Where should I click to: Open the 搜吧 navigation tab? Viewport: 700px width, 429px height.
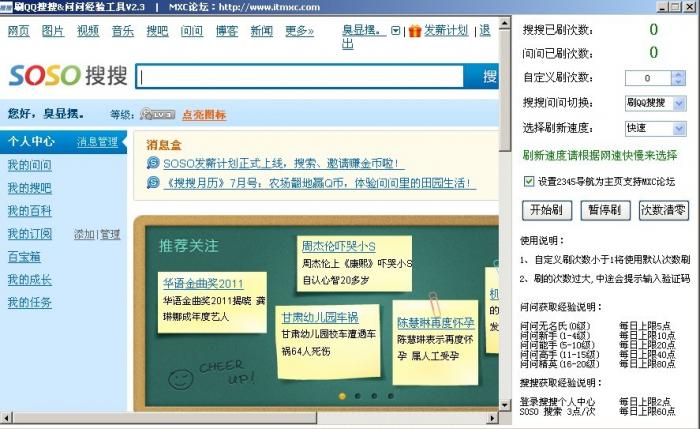pos(158,31)
